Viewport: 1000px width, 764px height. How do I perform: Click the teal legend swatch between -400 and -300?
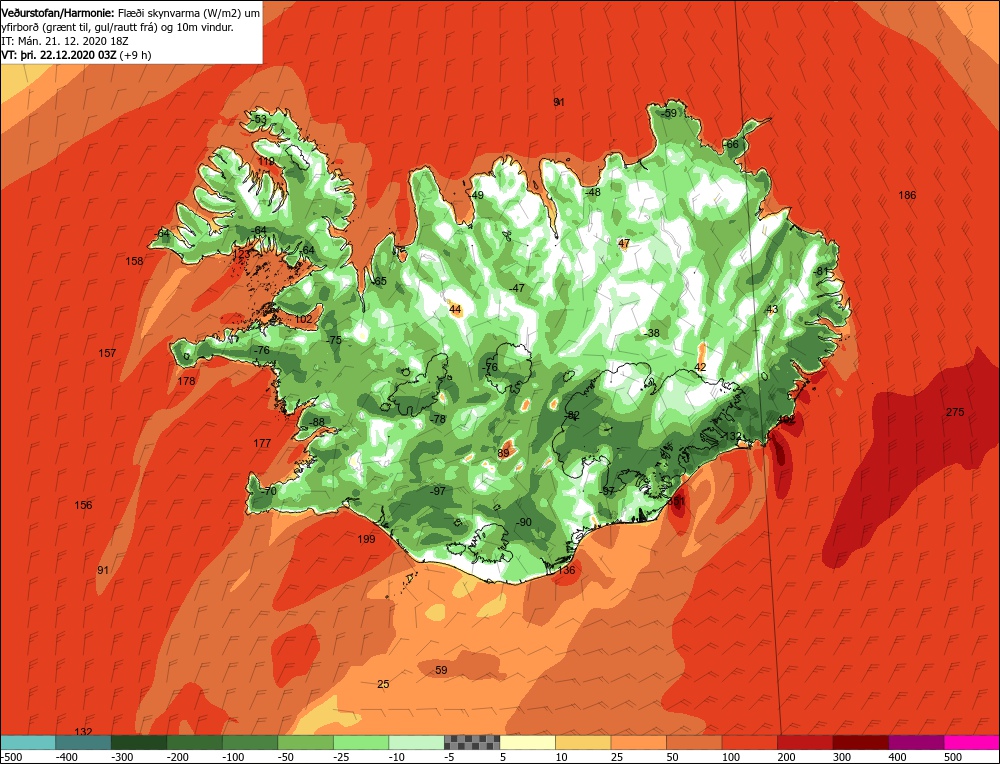click(83, 742)
